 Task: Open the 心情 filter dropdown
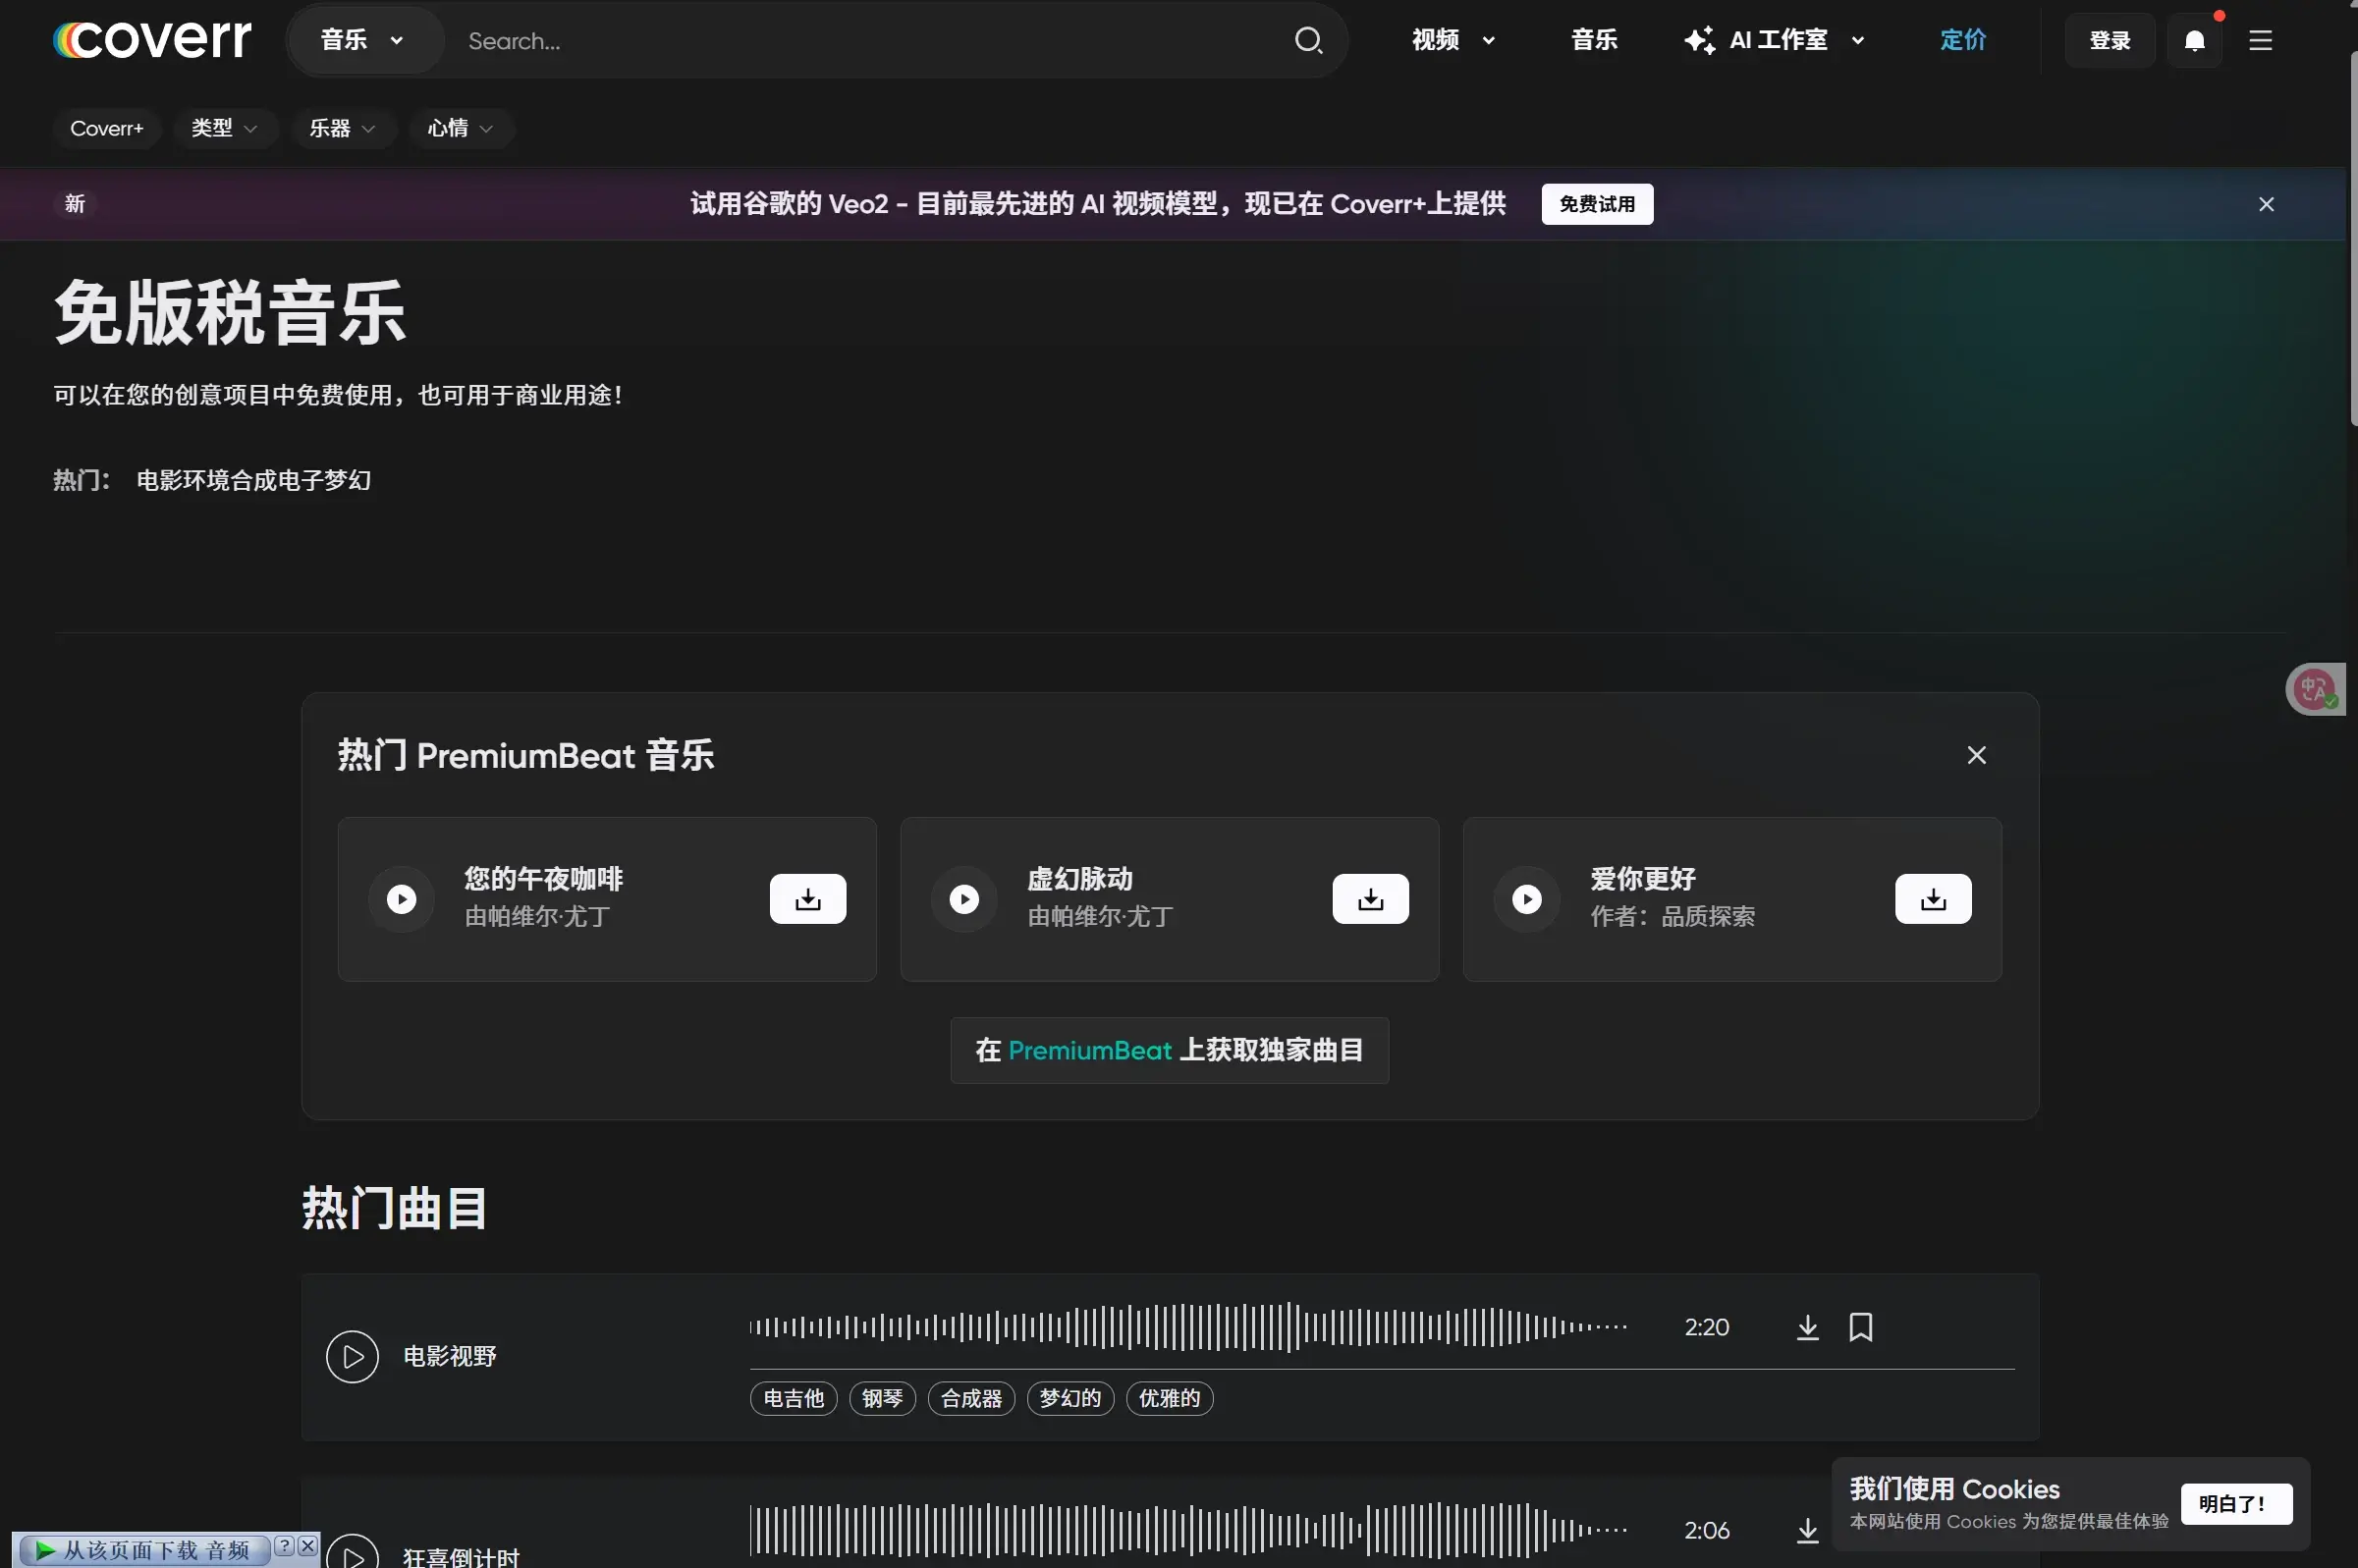pyautogui.click(x=460, y=128)
